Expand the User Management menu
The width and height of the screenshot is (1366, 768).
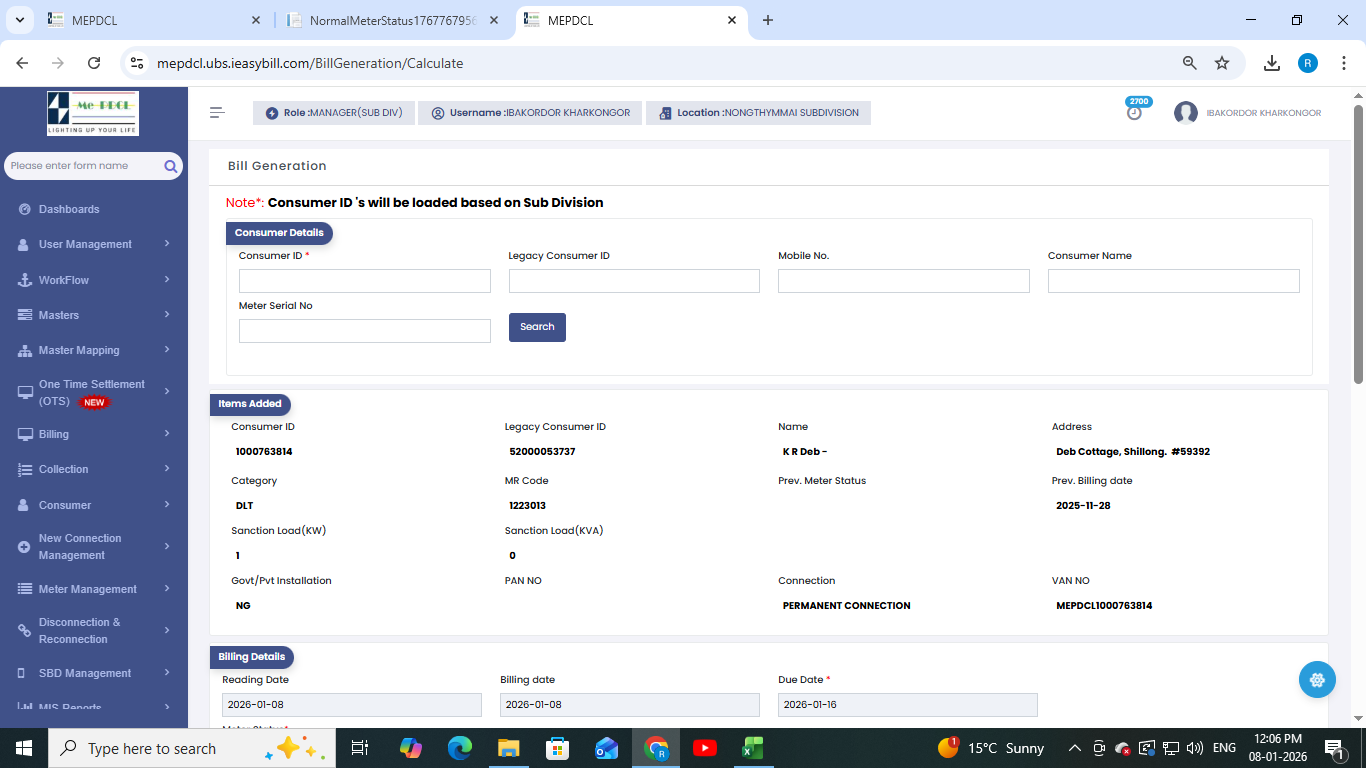click(x=85, y=244)
